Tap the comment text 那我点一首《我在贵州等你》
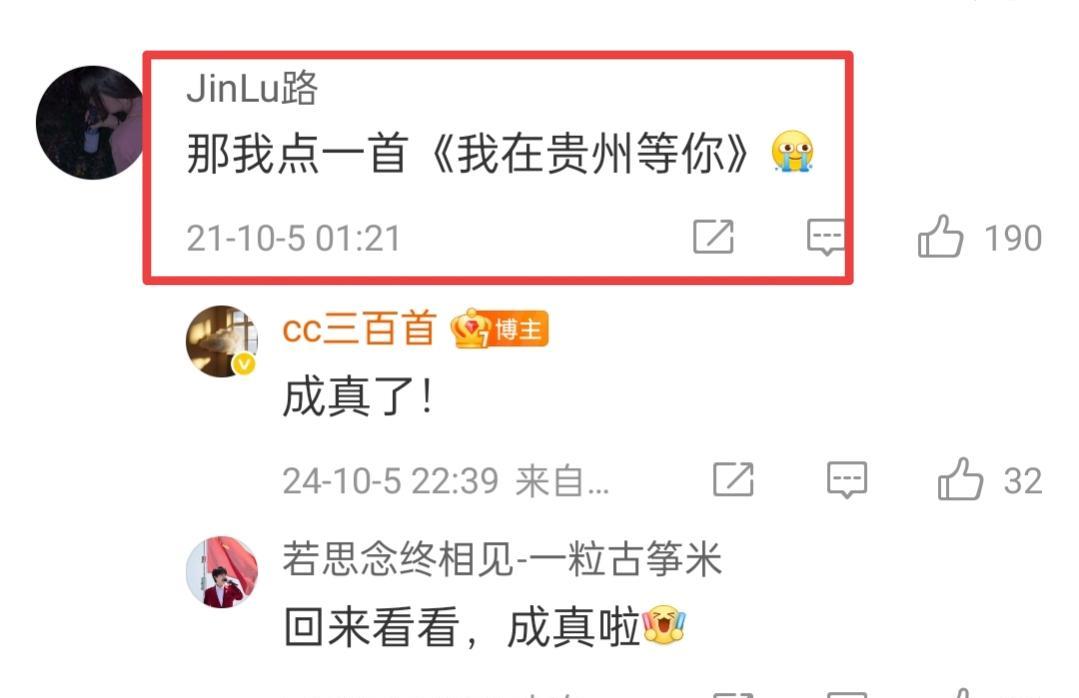The height and width of the screenshot is (698, 1079). 468,153
